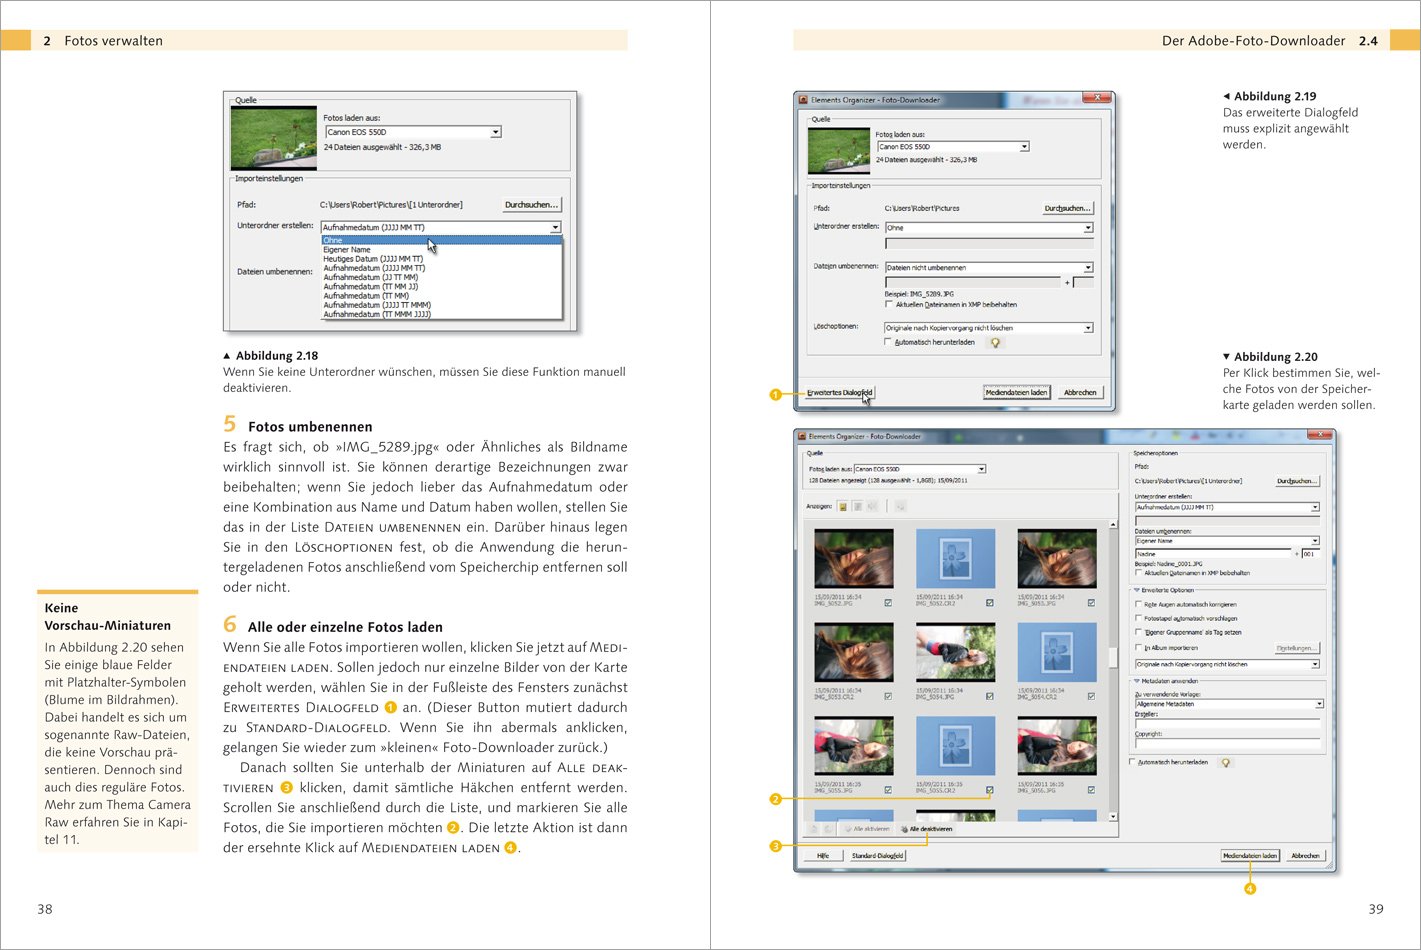The width and height of the screenshot is (1421, 950).
Task: Click 'Standard-Dialogfeld' button
Action: click(878, 856)
